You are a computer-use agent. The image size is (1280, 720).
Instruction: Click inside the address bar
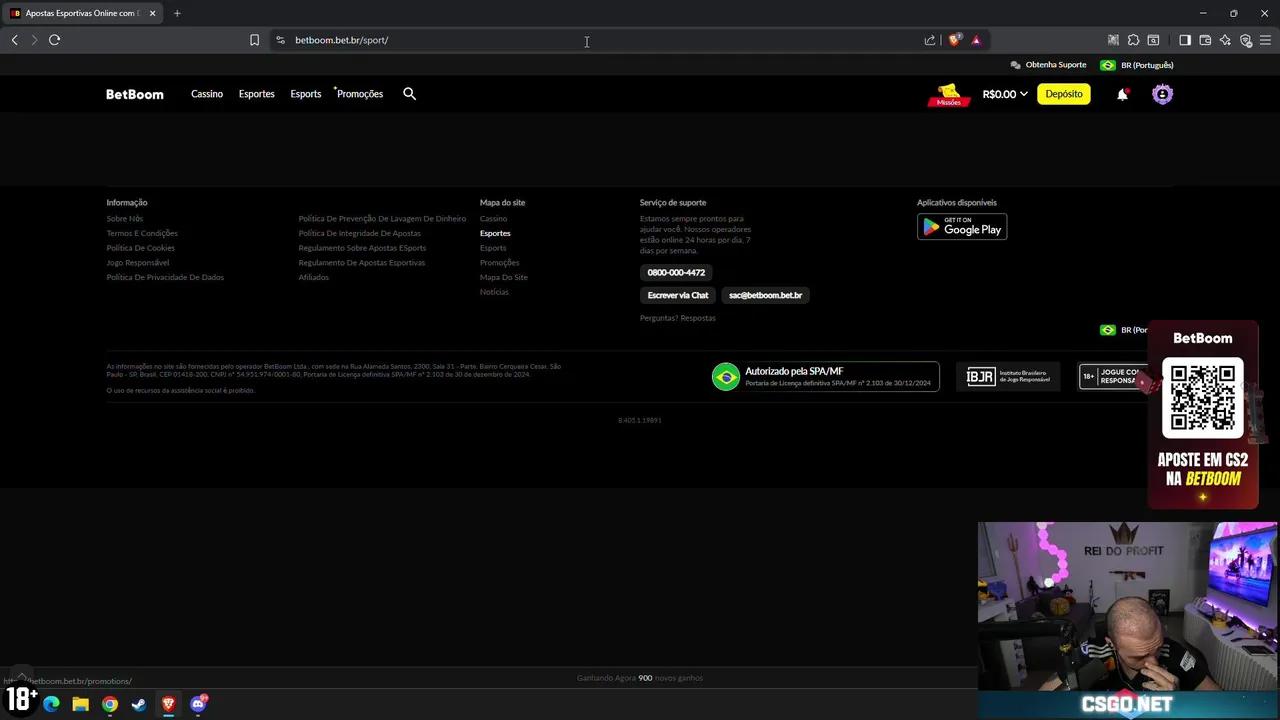pos(500,40)
